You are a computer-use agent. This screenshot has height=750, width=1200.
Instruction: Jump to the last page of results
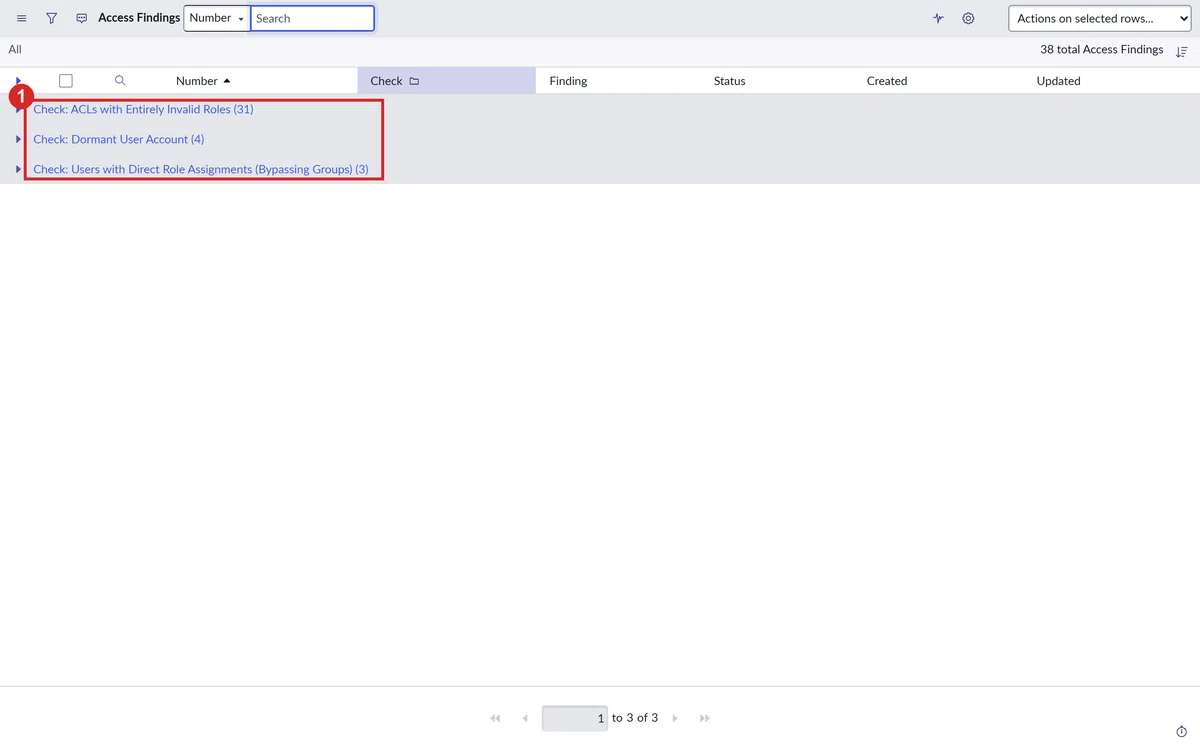click(x=705, y=718)
